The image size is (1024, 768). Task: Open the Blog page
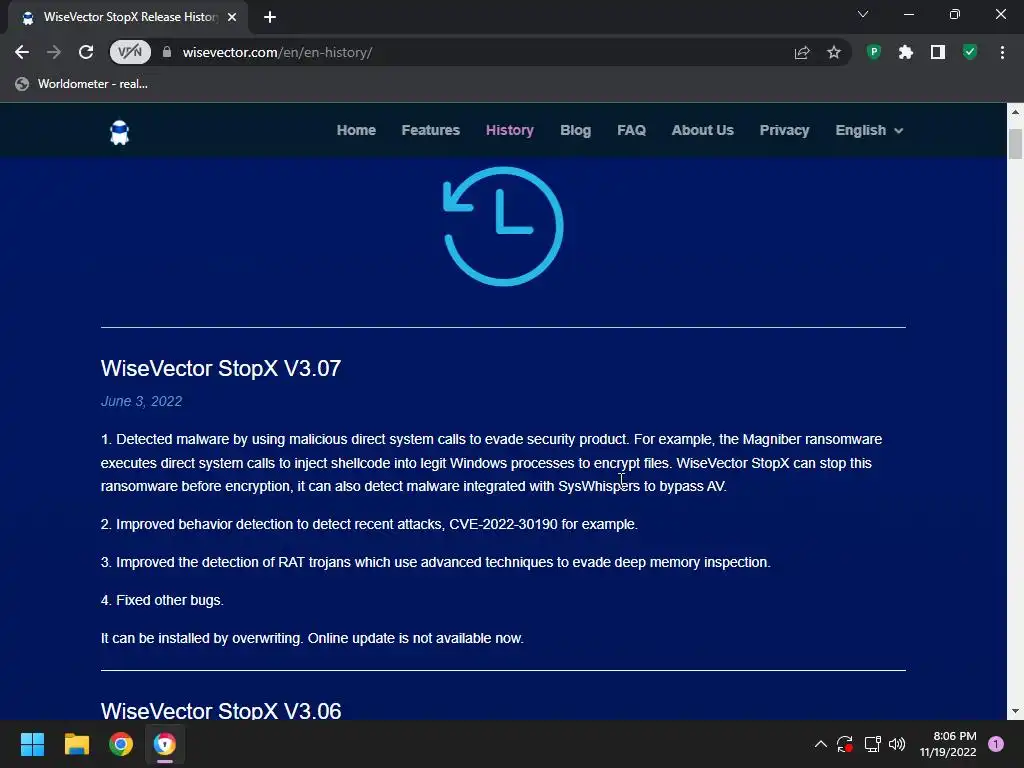(575, 130)
